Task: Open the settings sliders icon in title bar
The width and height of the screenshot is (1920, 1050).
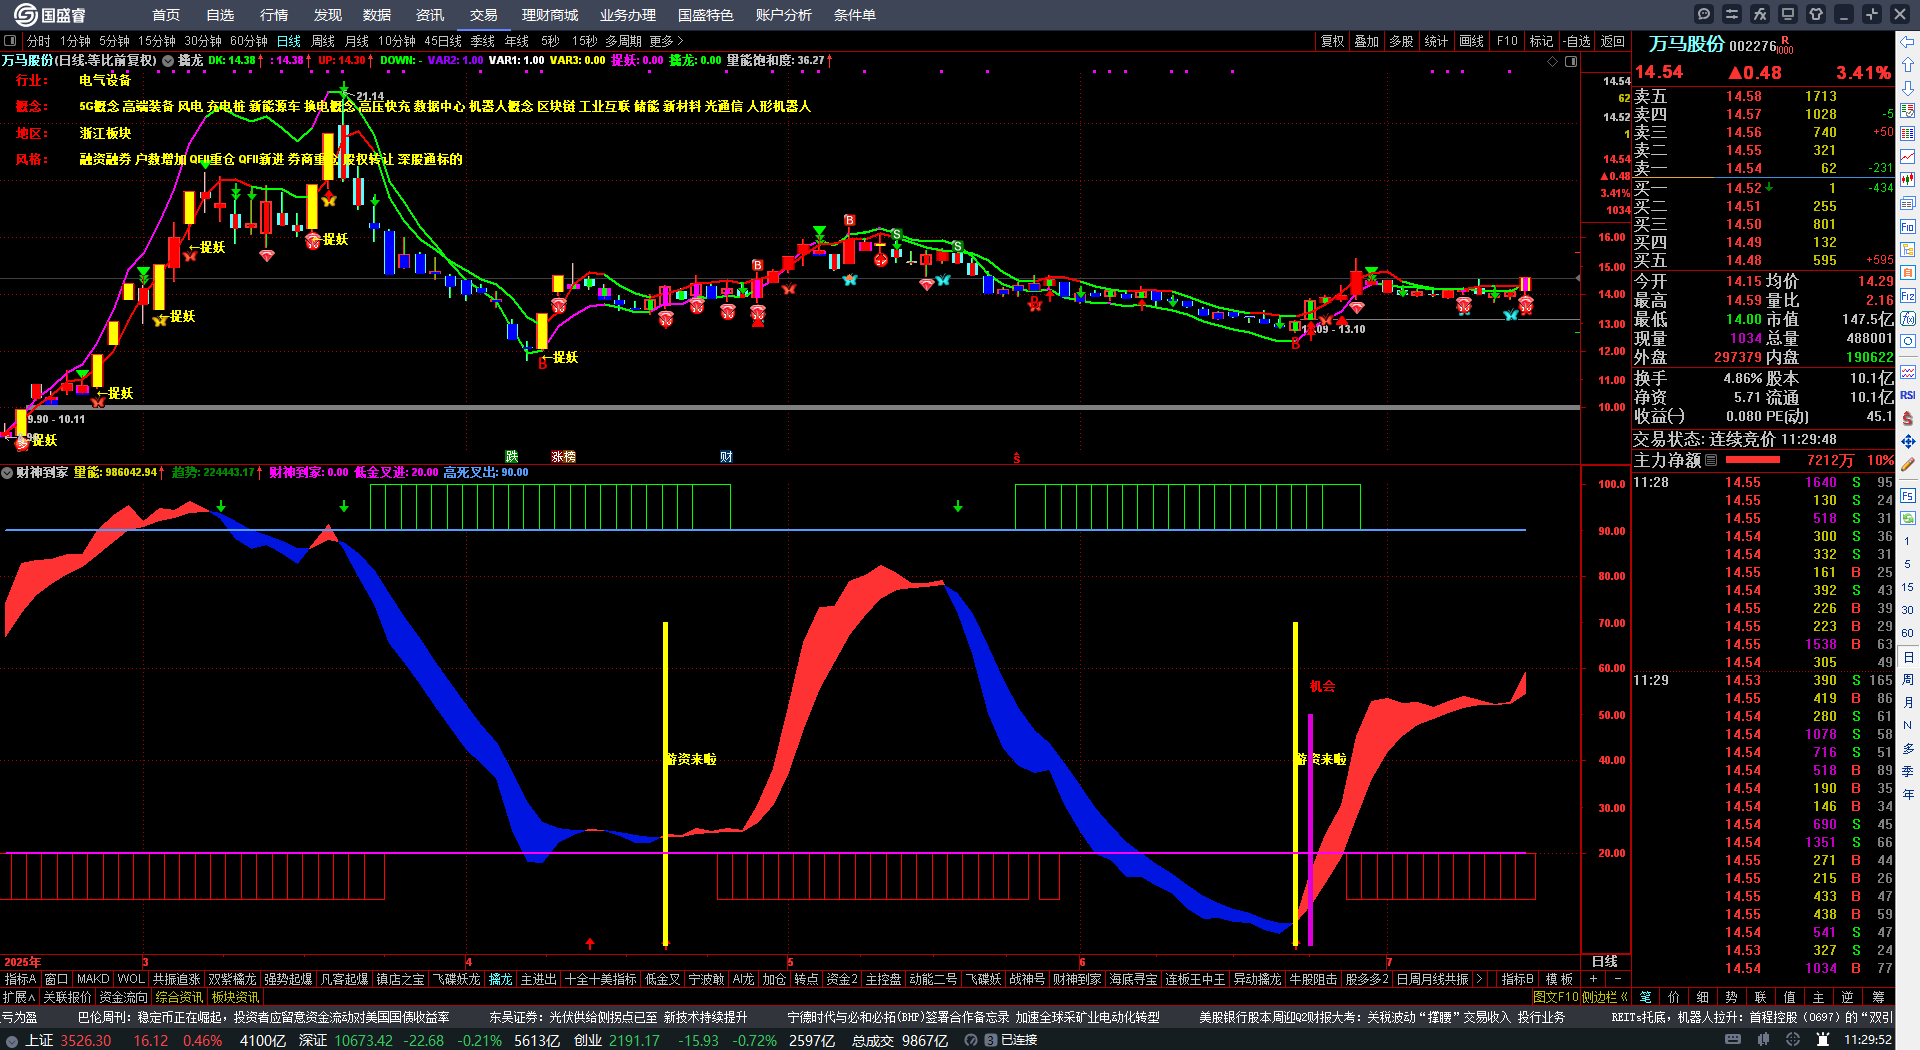Action: tap(1732, 14)
